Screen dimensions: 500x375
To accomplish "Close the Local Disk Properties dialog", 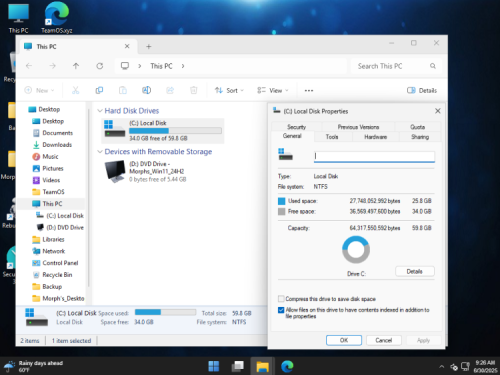I will click(438, 111).
